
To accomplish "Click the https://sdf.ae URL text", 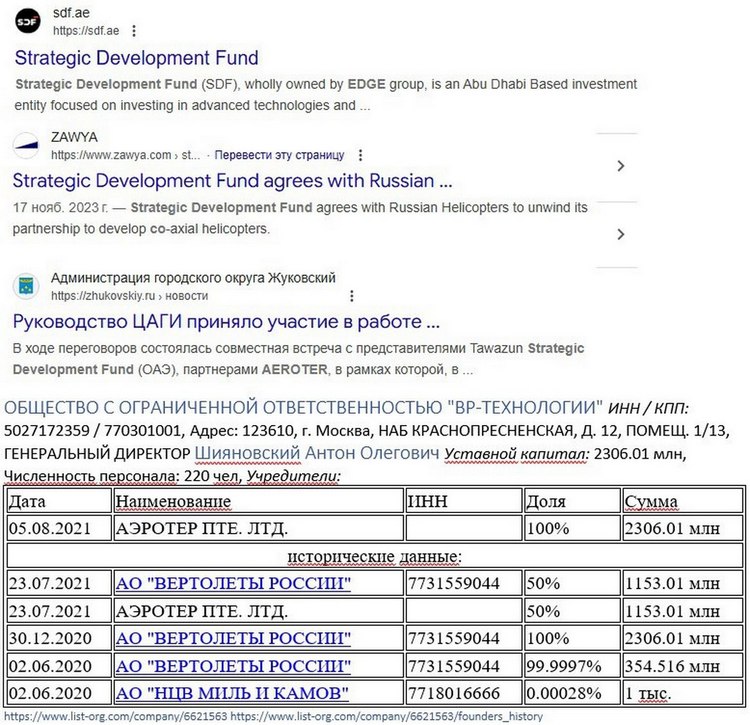I will (x=86, y=31).
